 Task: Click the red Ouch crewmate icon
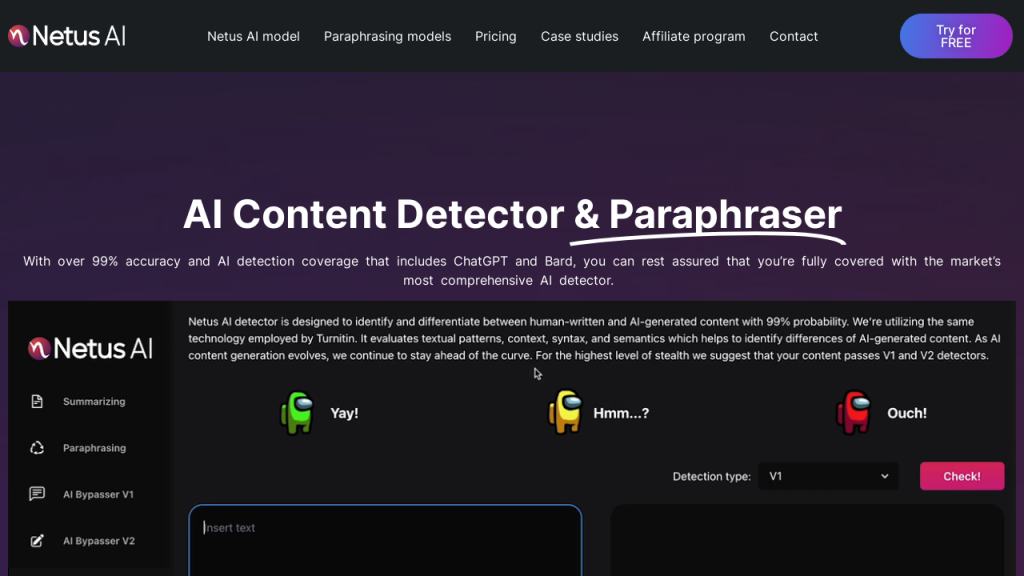(854, 412)
